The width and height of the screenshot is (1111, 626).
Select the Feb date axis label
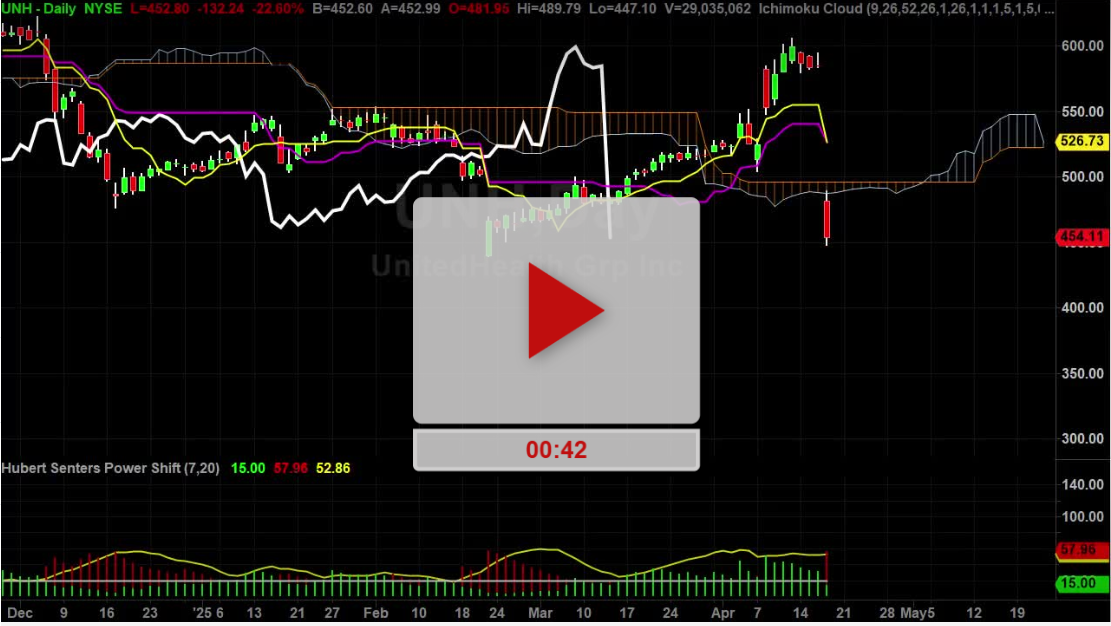pos(376,613)
